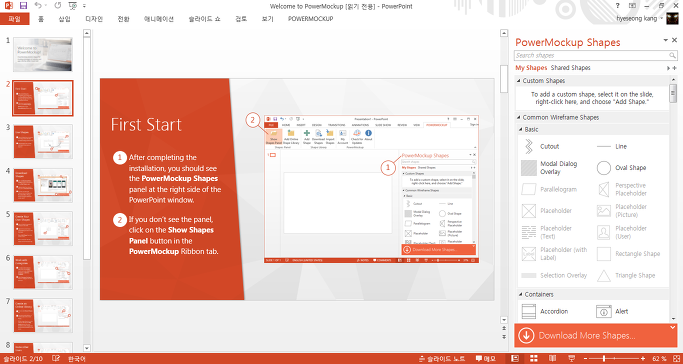
Task: Collapse the Basic shapes group
Action: (521, 129)
